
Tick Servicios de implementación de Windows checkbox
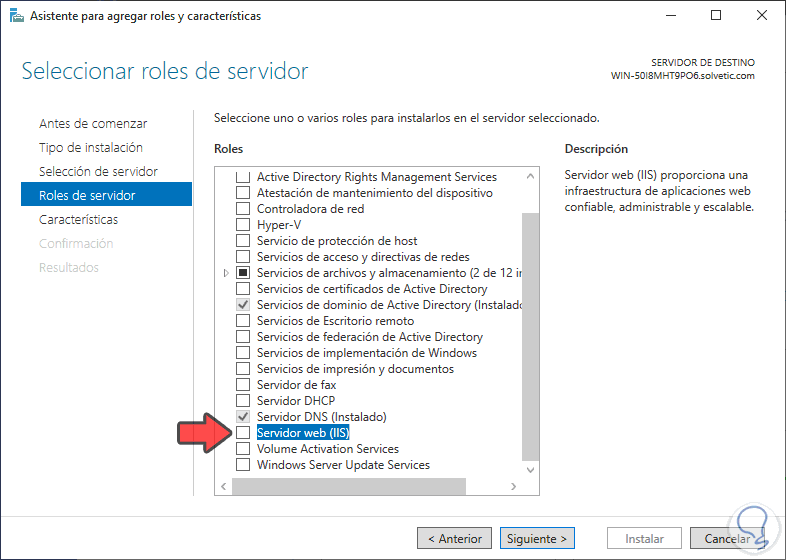point(243,353)
